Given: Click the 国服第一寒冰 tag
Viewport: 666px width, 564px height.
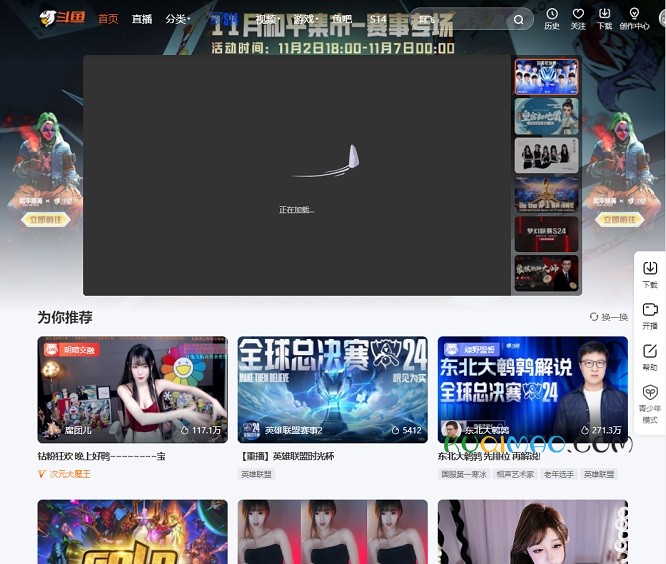Looking at the screenshot, I should coord(463,474).
